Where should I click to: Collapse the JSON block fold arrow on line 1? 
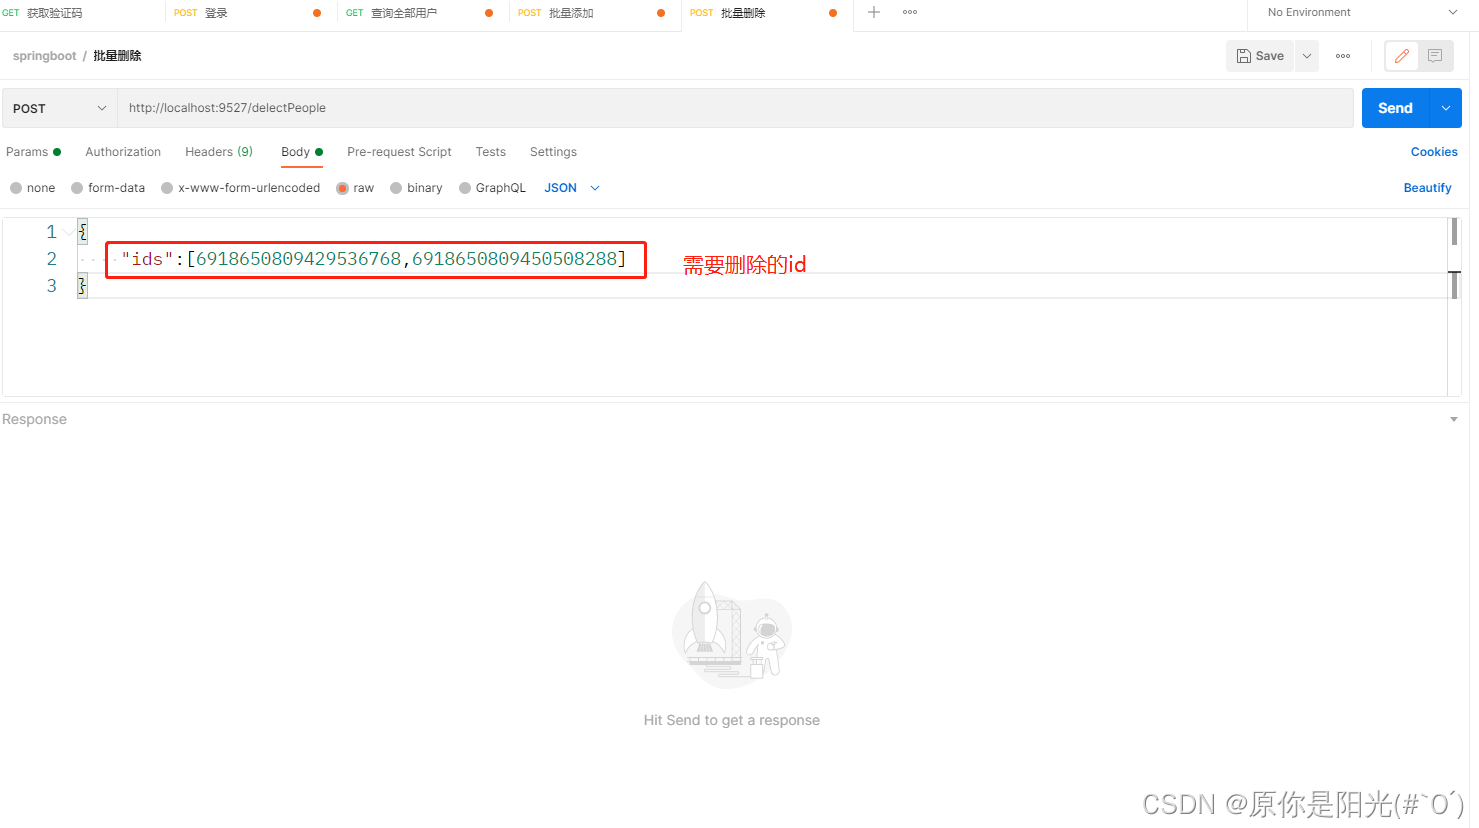point(69,232)
